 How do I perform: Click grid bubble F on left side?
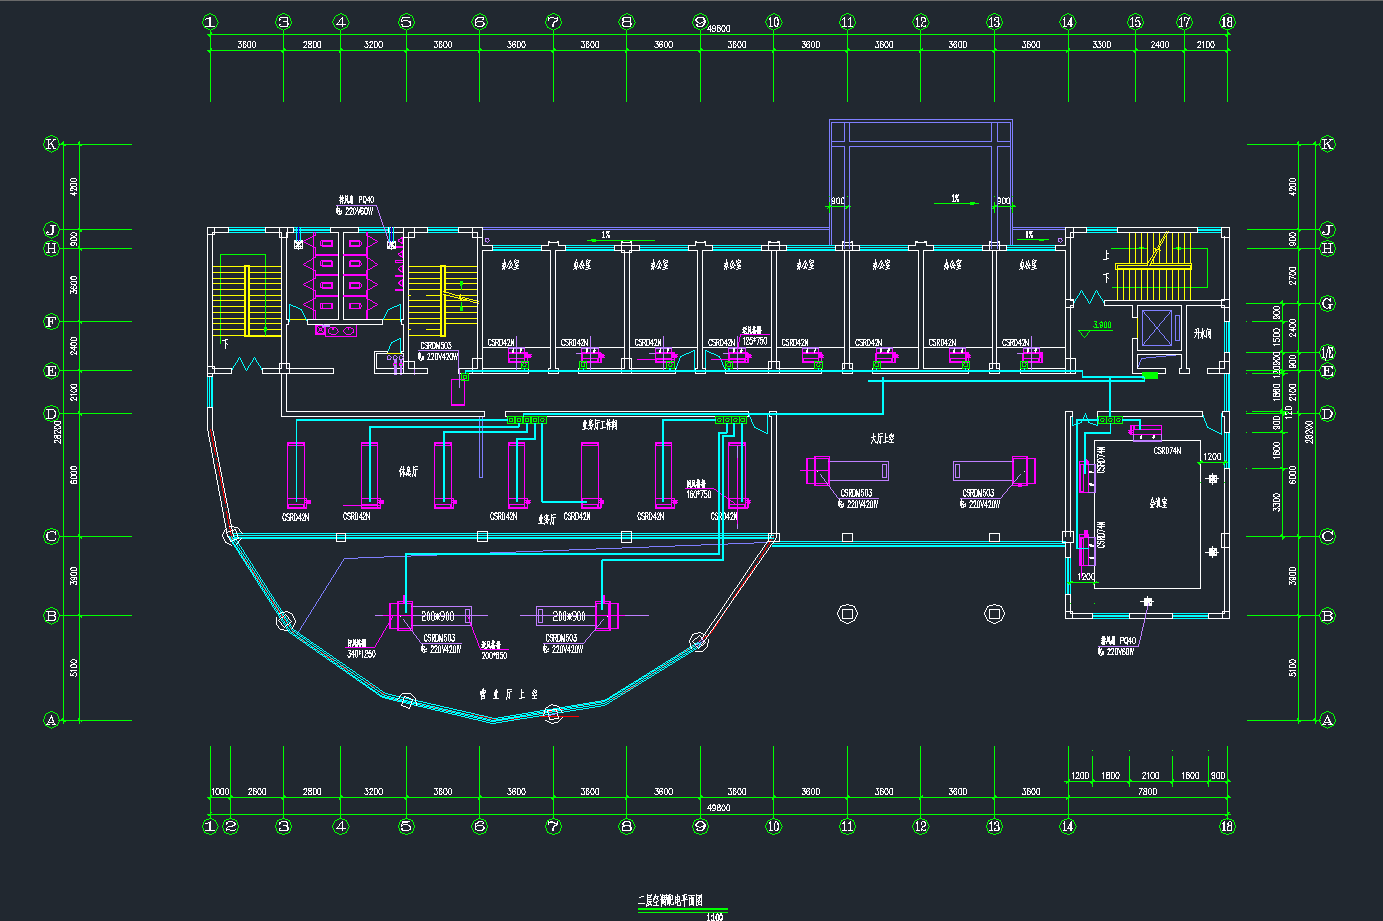pos(52,322)
